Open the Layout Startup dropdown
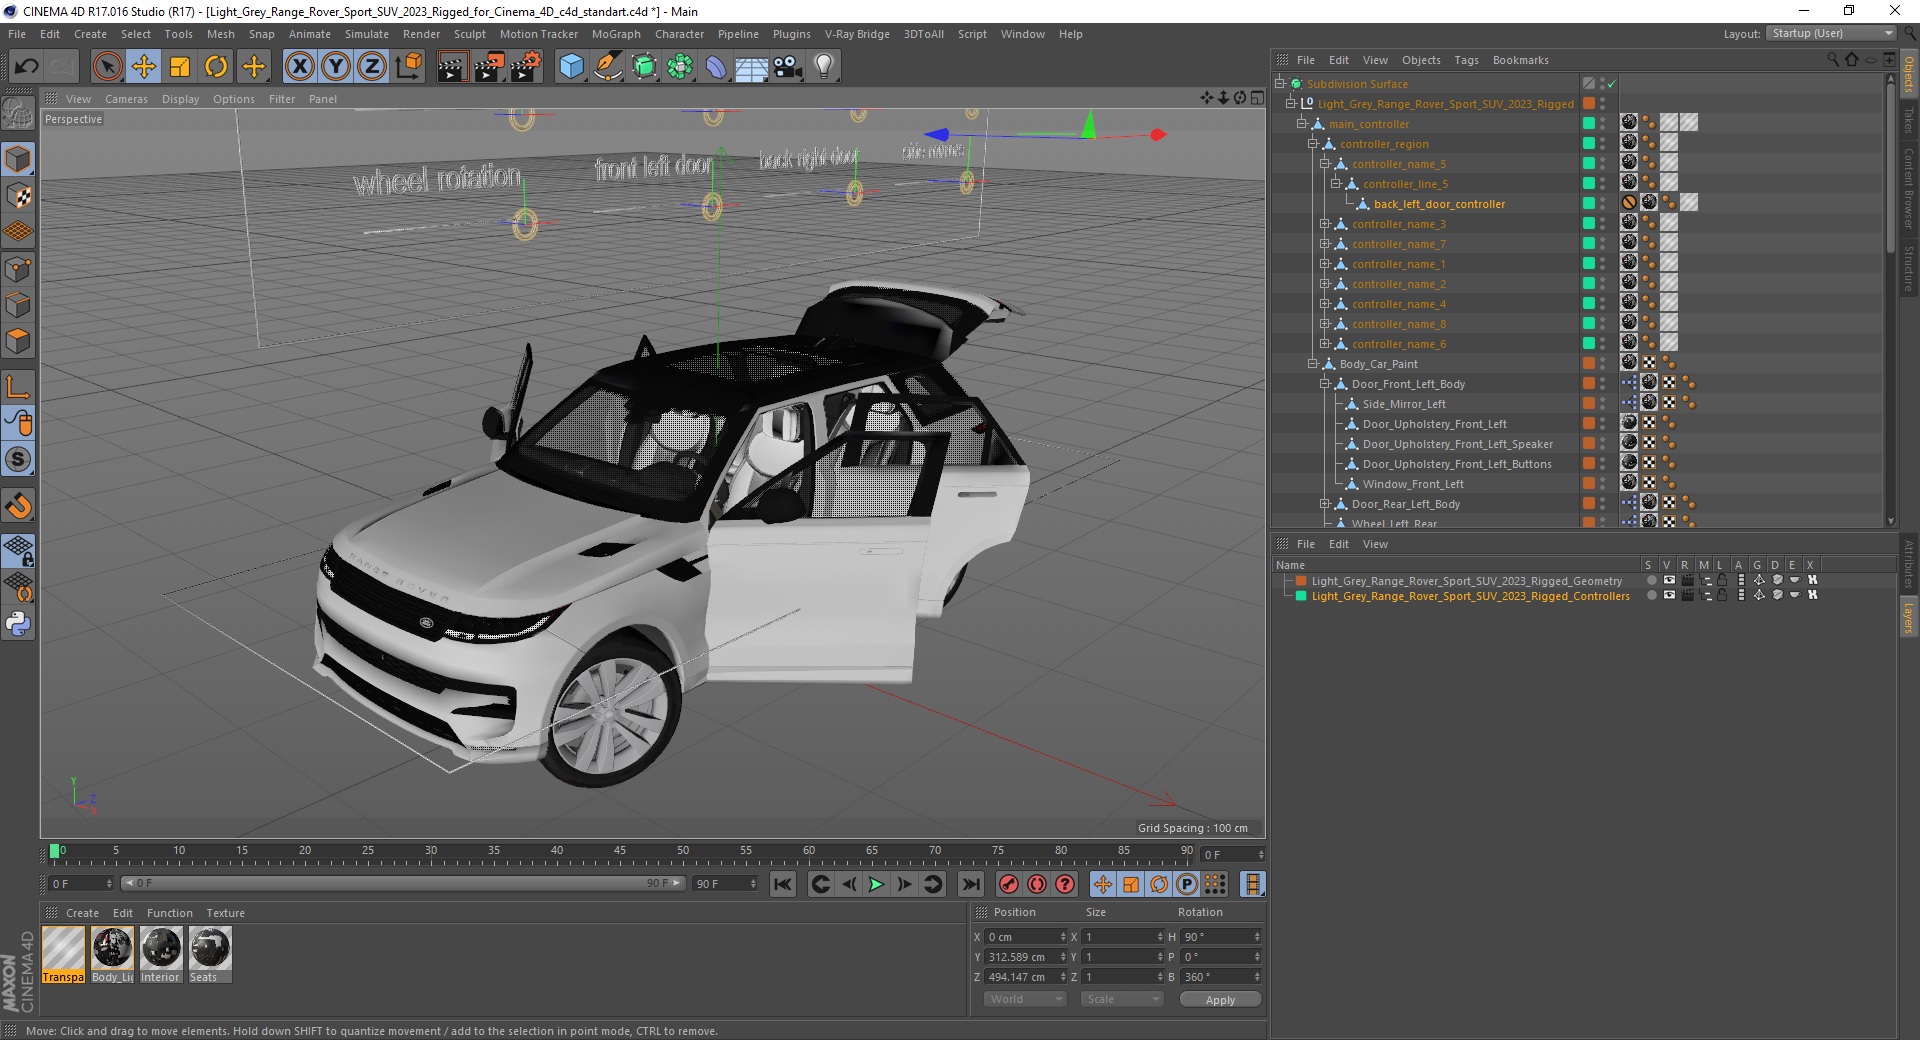The image size is (1920, 1040). click(1831, 34)
